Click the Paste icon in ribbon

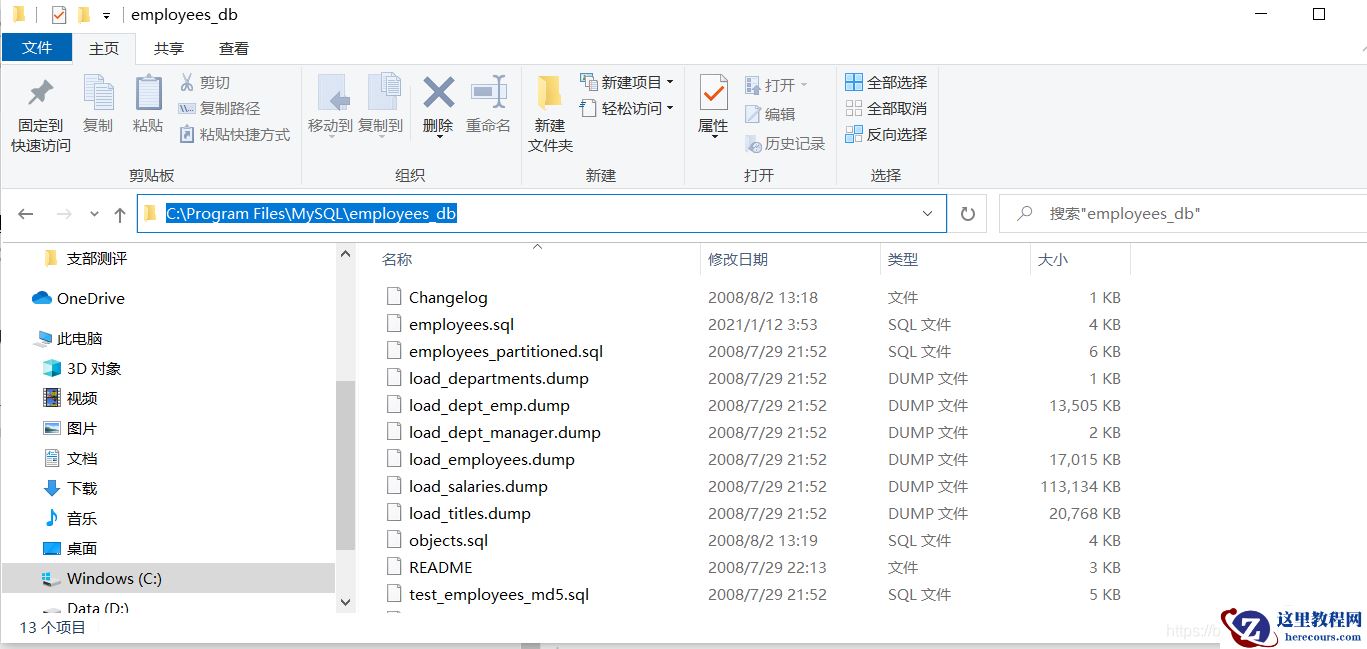point(148,95)
